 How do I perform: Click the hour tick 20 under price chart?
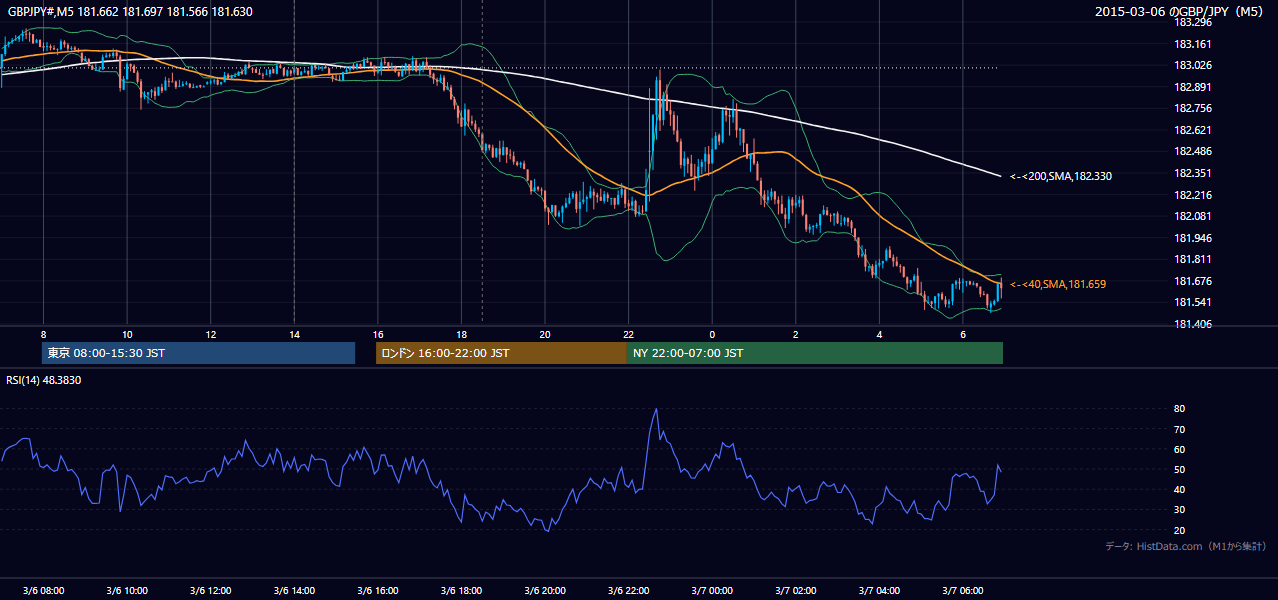[x=545, y=333]
